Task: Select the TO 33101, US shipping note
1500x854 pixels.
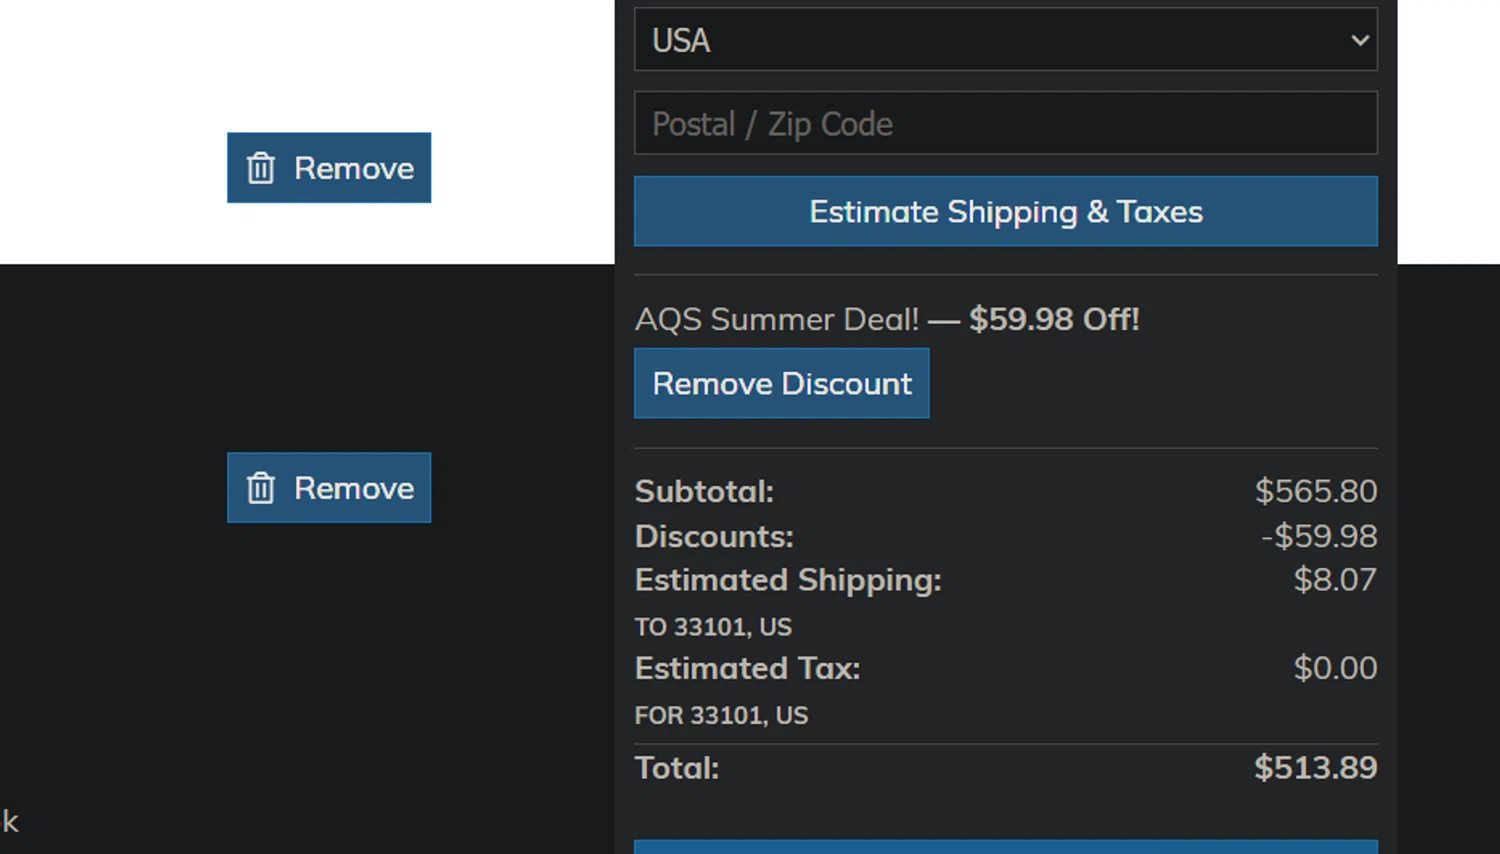Action: coord(713,627)
